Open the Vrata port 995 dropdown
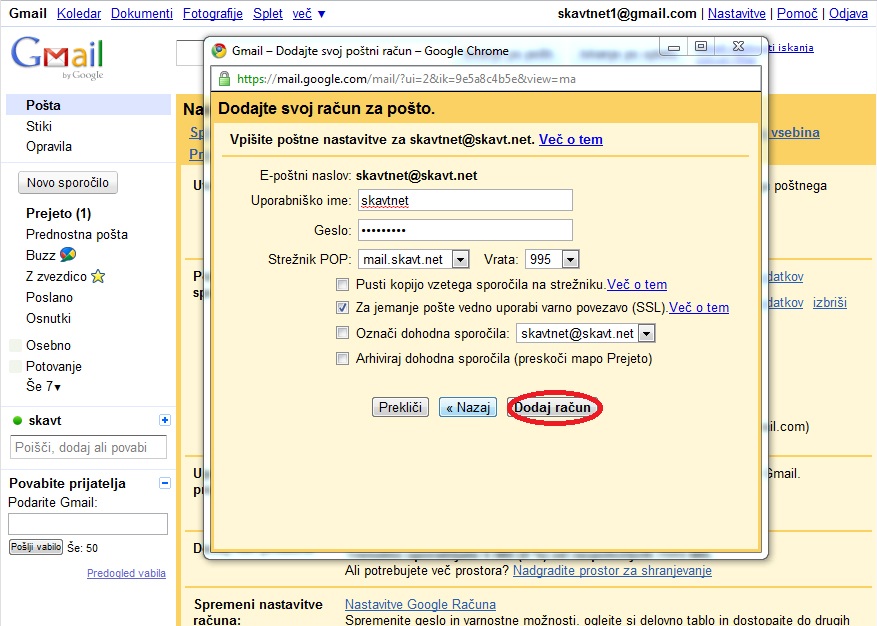 551,259
